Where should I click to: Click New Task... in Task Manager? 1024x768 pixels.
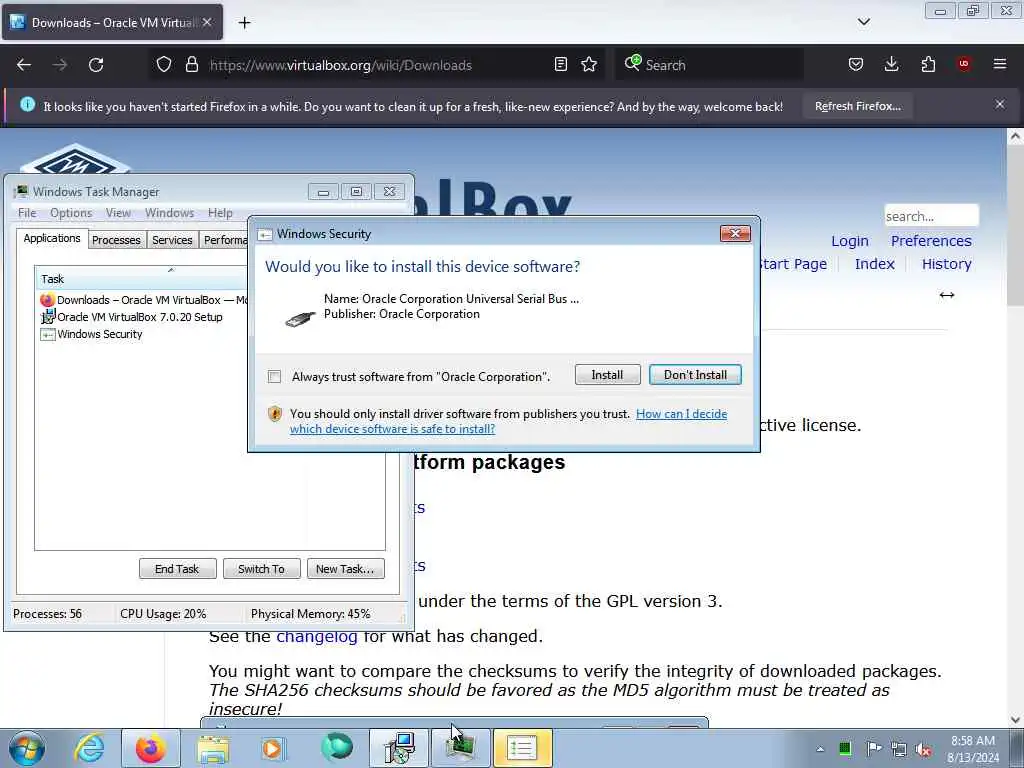coord(345,569)
